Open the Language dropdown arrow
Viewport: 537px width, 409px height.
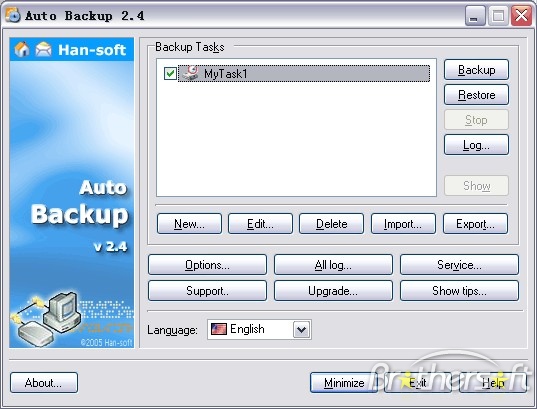point(301,330)
